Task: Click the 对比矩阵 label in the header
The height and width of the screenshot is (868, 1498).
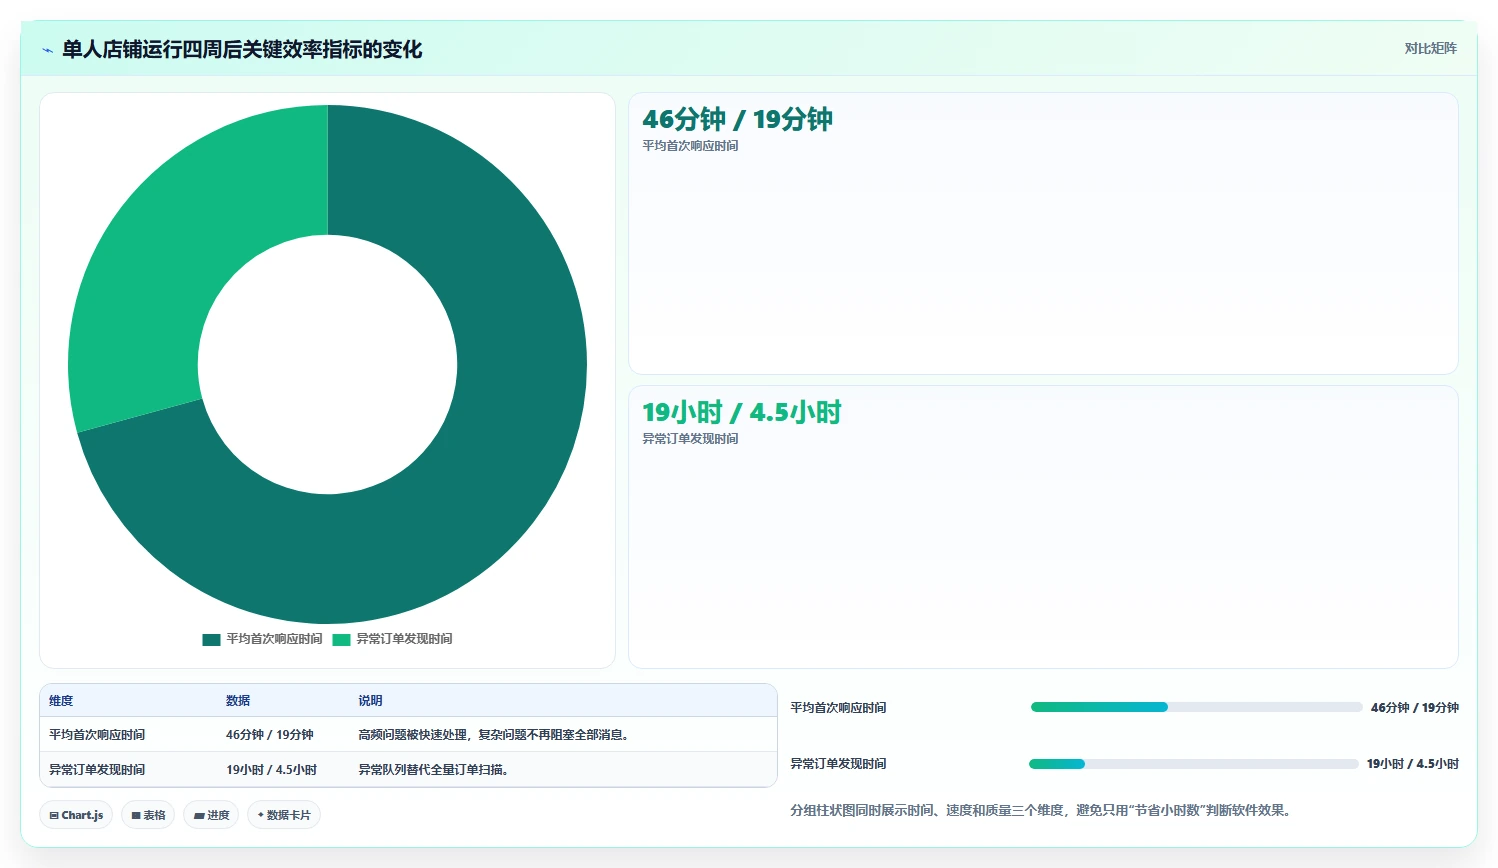Action: click(x=1430, y=48)
